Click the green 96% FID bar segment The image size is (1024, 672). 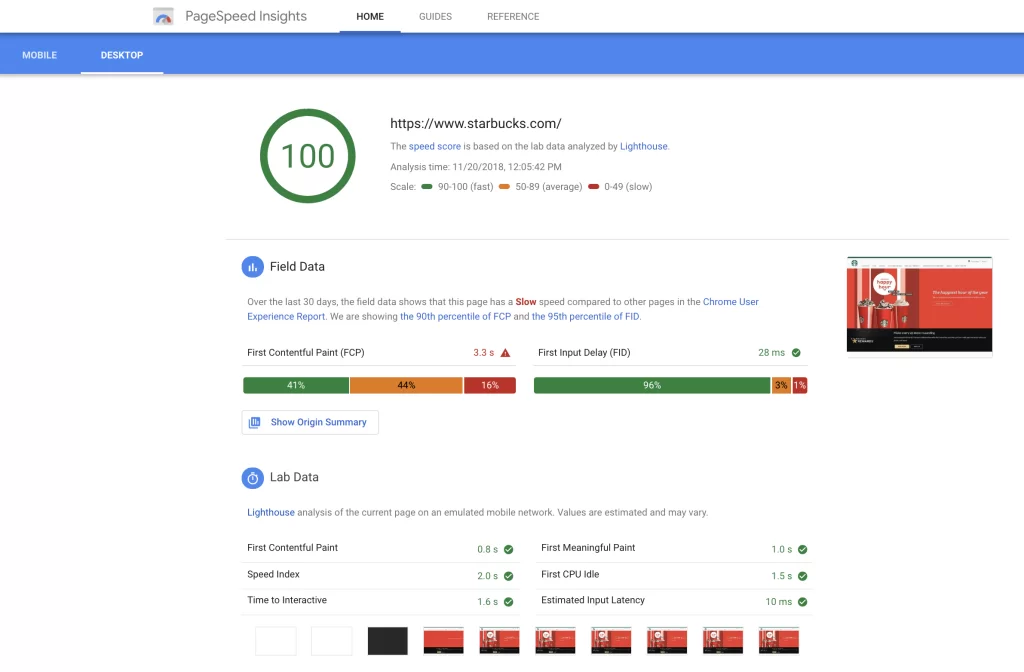[652, 385]
